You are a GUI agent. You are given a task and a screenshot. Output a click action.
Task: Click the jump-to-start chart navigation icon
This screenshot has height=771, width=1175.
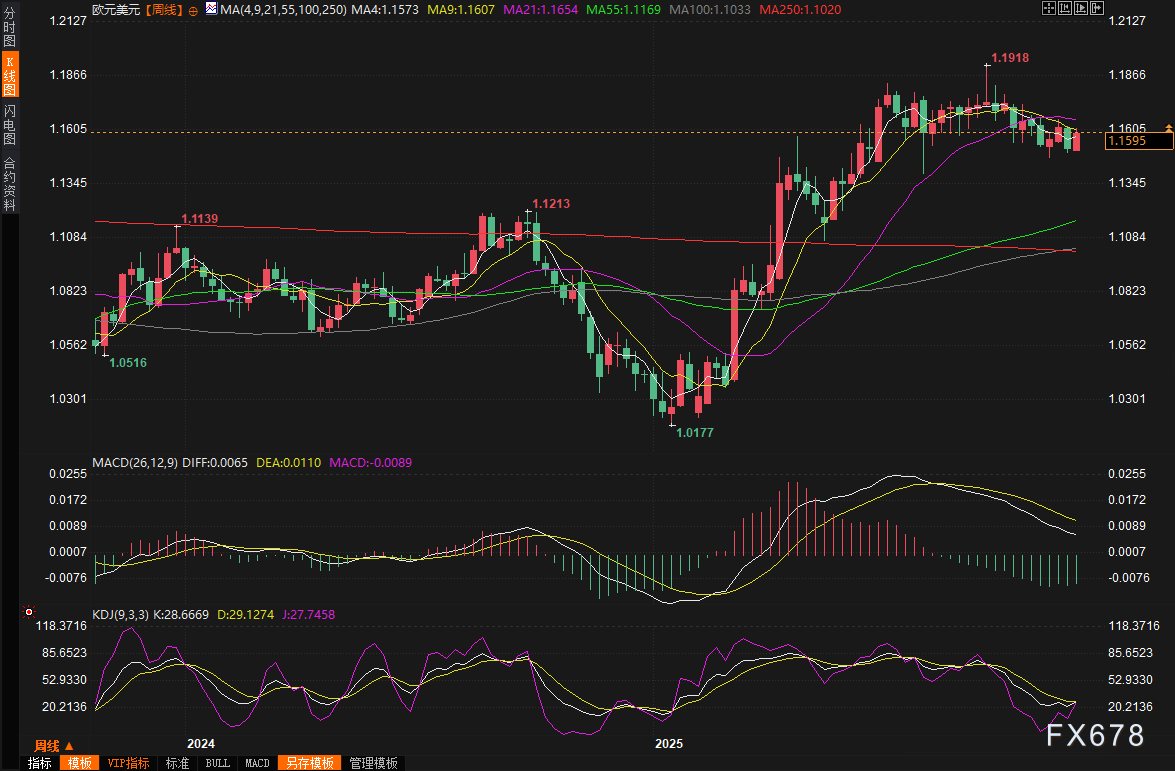pyautogui.click(x=1065, y=8)
